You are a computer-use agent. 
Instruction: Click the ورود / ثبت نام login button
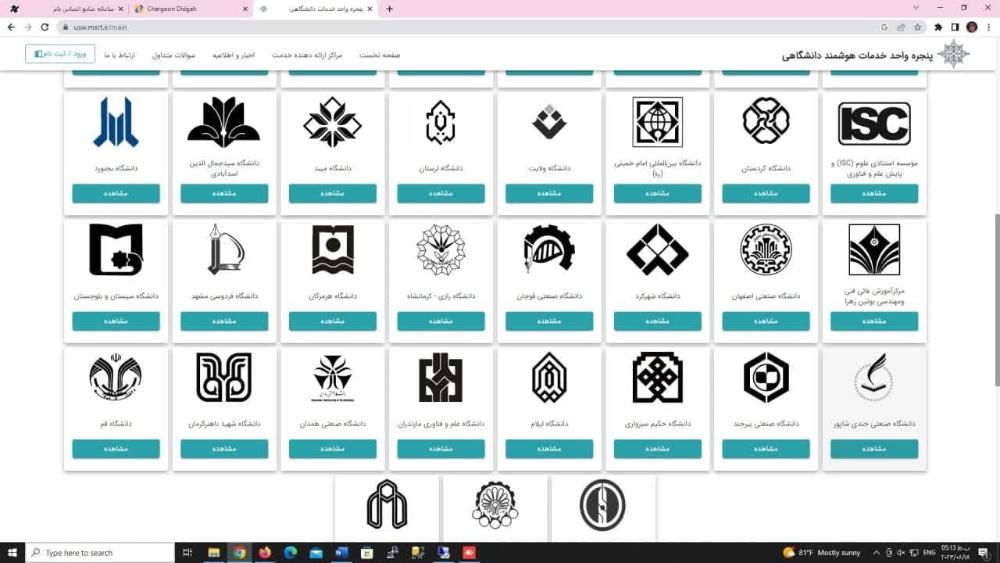click(x=60, y=54)
